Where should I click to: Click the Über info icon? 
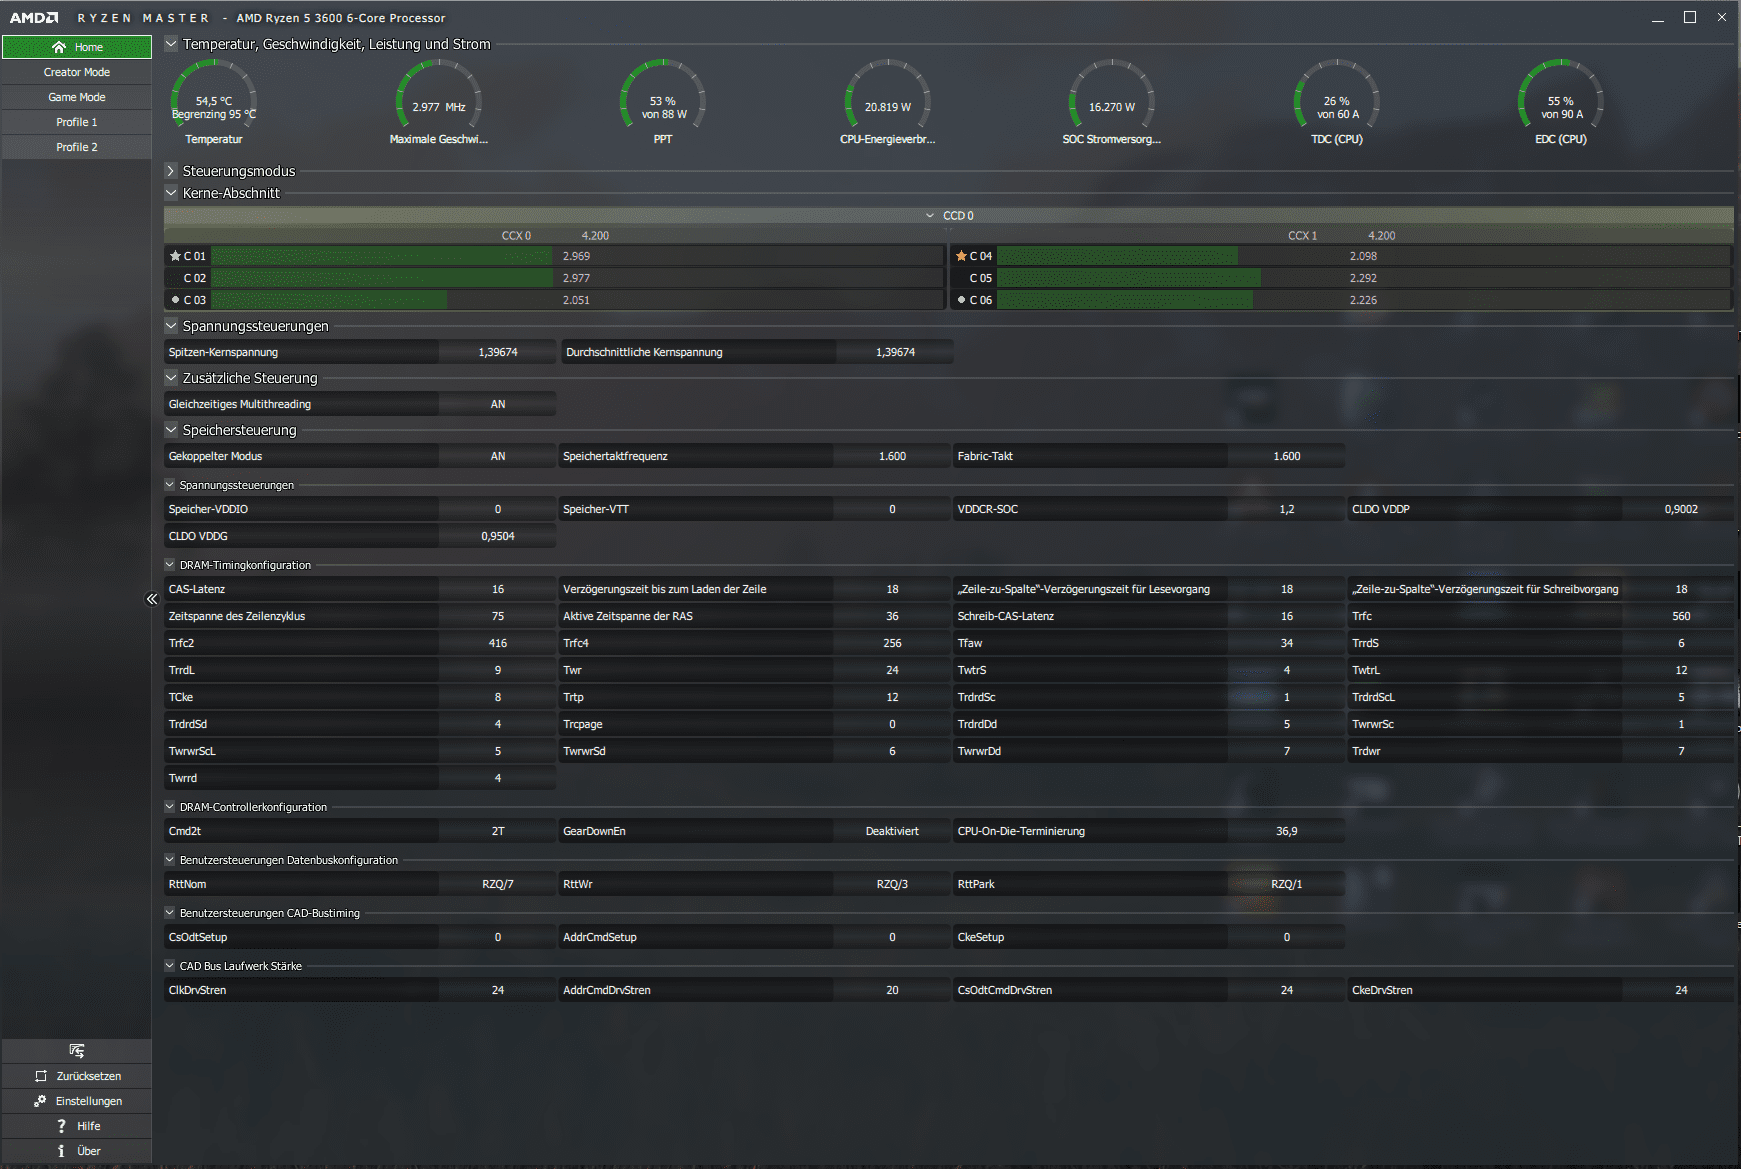(61, 1151)
